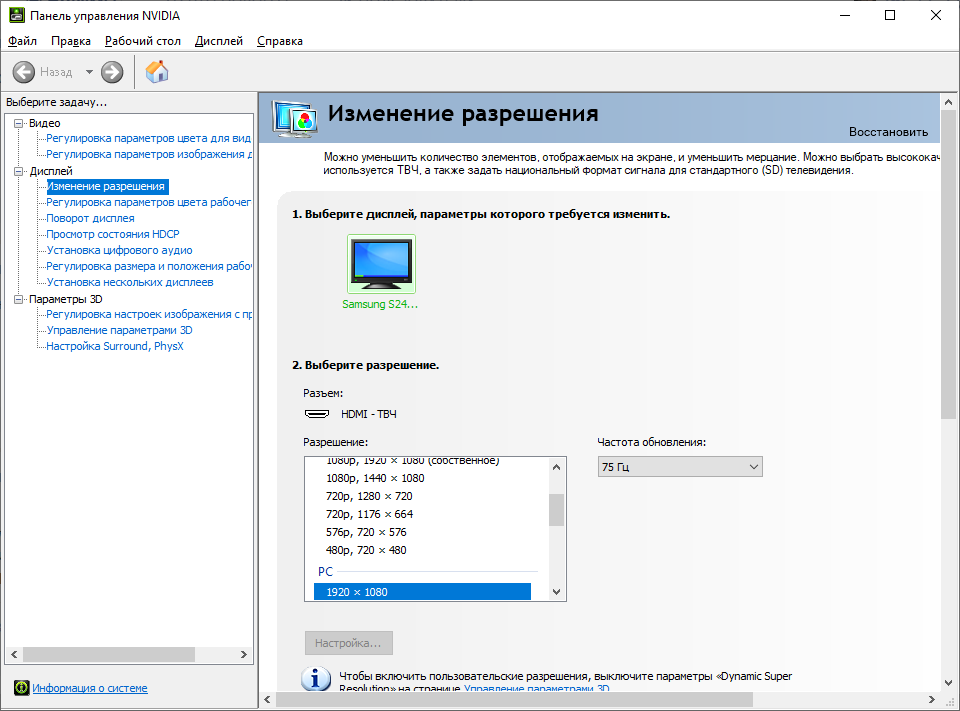Image resolution: width=960 pixels, height=711 pixels.
Task: Collapse the Видео tree node
Action: pos(18,123)
